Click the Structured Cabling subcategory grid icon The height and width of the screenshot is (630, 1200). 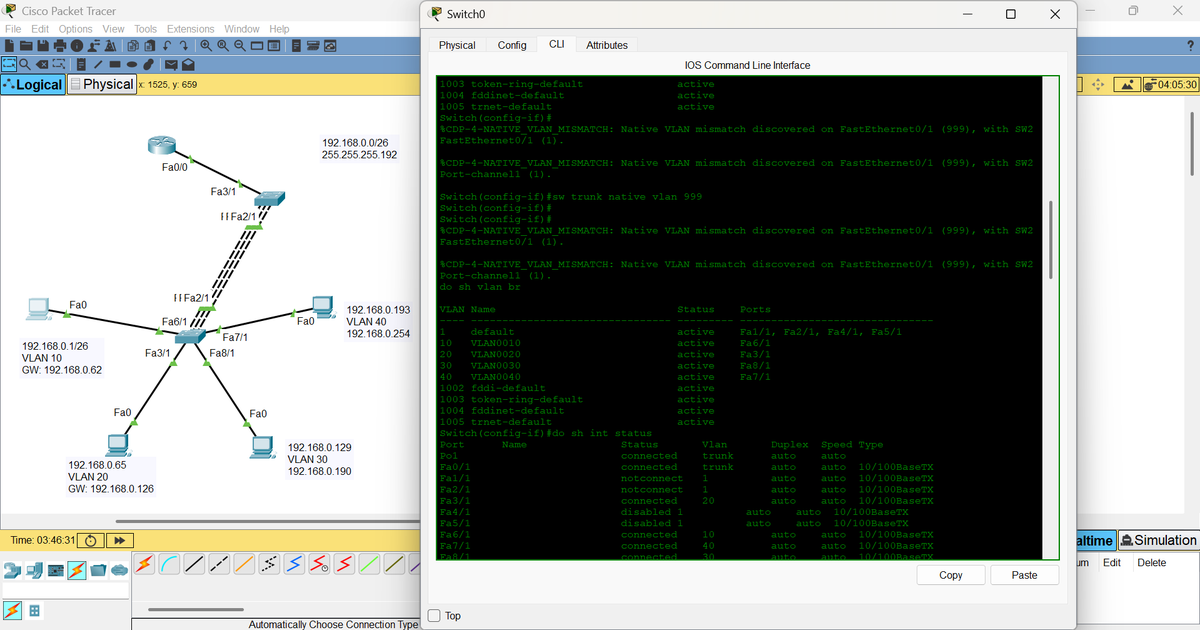[34, 610]
